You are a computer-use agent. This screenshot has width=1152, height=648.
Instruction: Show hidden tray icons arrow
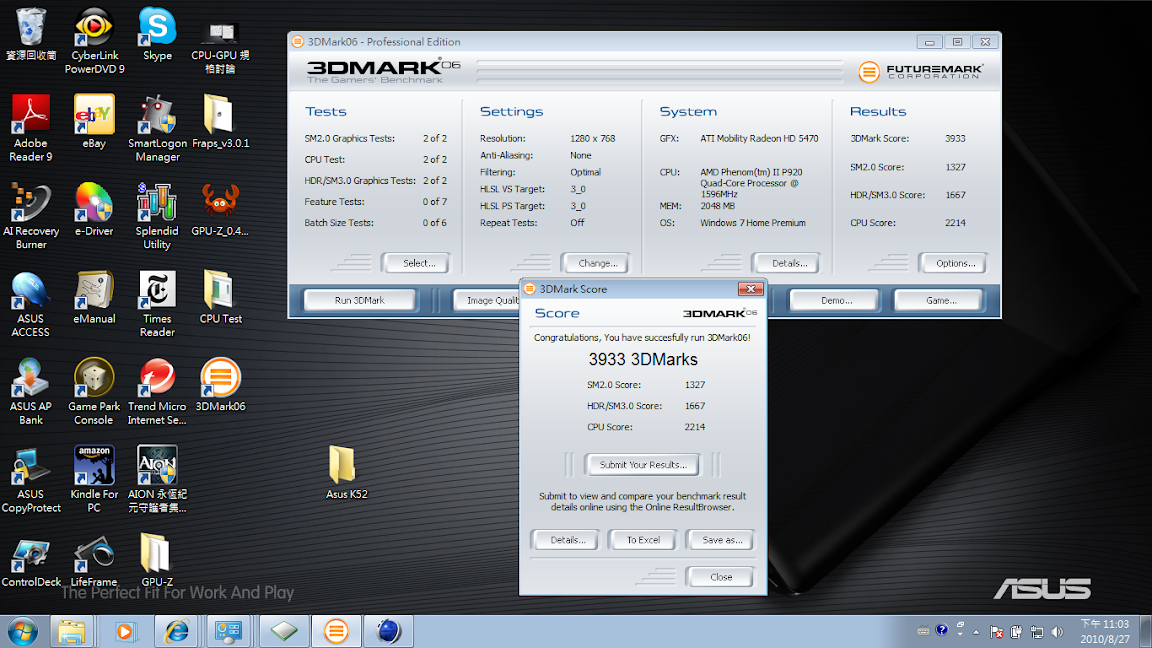976,632
